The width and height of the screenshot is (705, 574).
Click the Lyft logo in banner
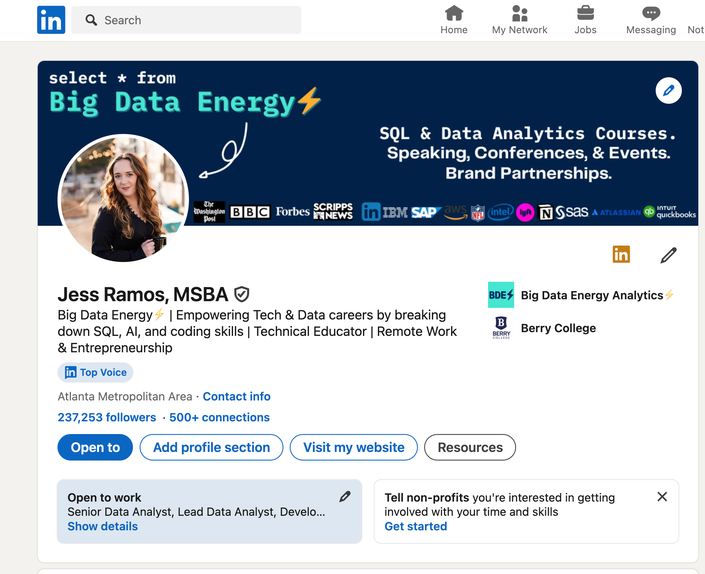click(x=525, y=213)
